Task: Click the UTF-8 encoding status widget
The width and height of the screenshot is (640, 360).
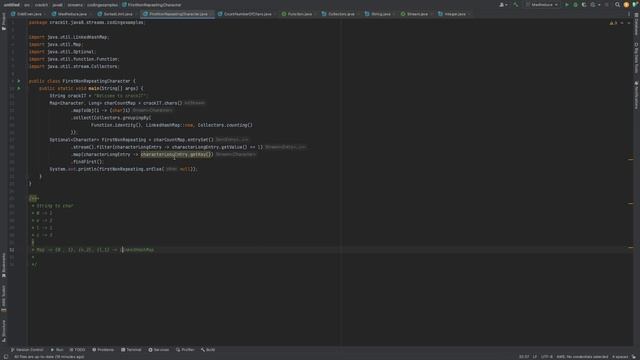Action: pos(547,357)
